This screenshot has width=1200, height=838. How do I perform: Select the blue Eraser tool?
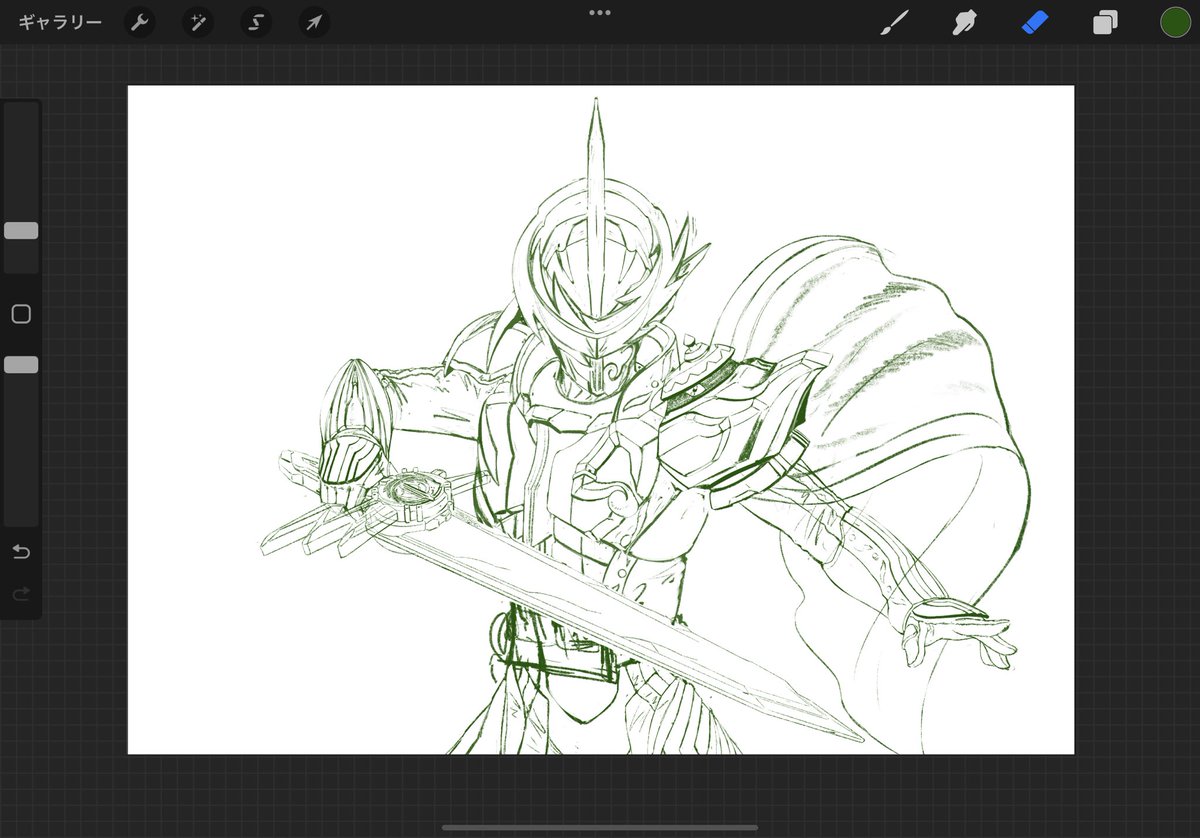(1035, 22)
